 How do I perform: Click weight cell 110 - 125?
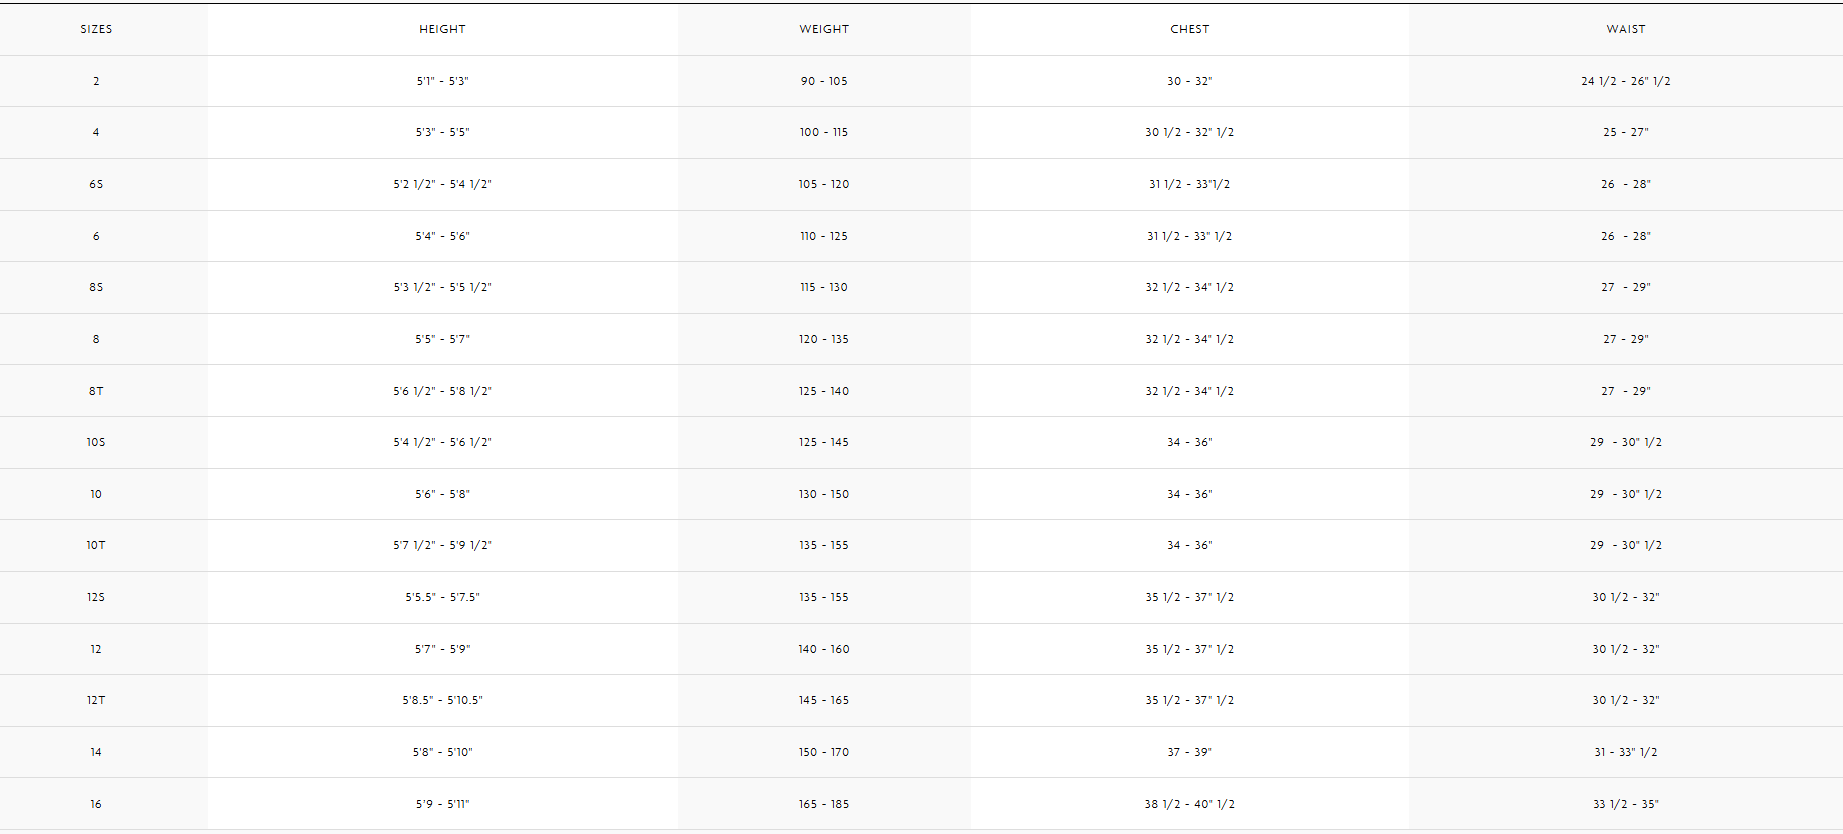tap(824, 236)
